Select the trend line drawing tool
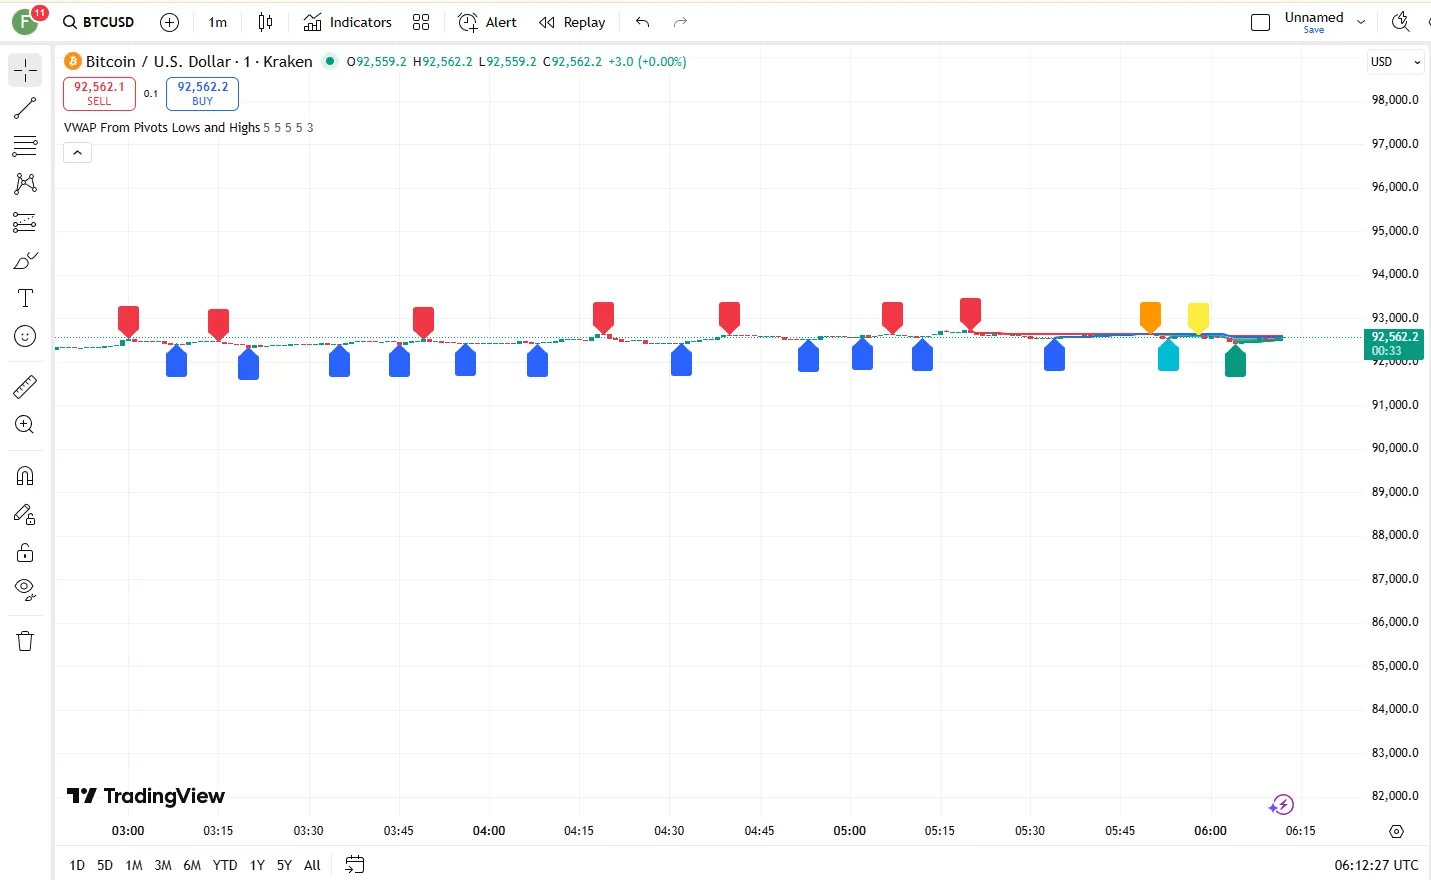Image resolution: width=1431 pixels, height=880 pixels. [25, 108]
